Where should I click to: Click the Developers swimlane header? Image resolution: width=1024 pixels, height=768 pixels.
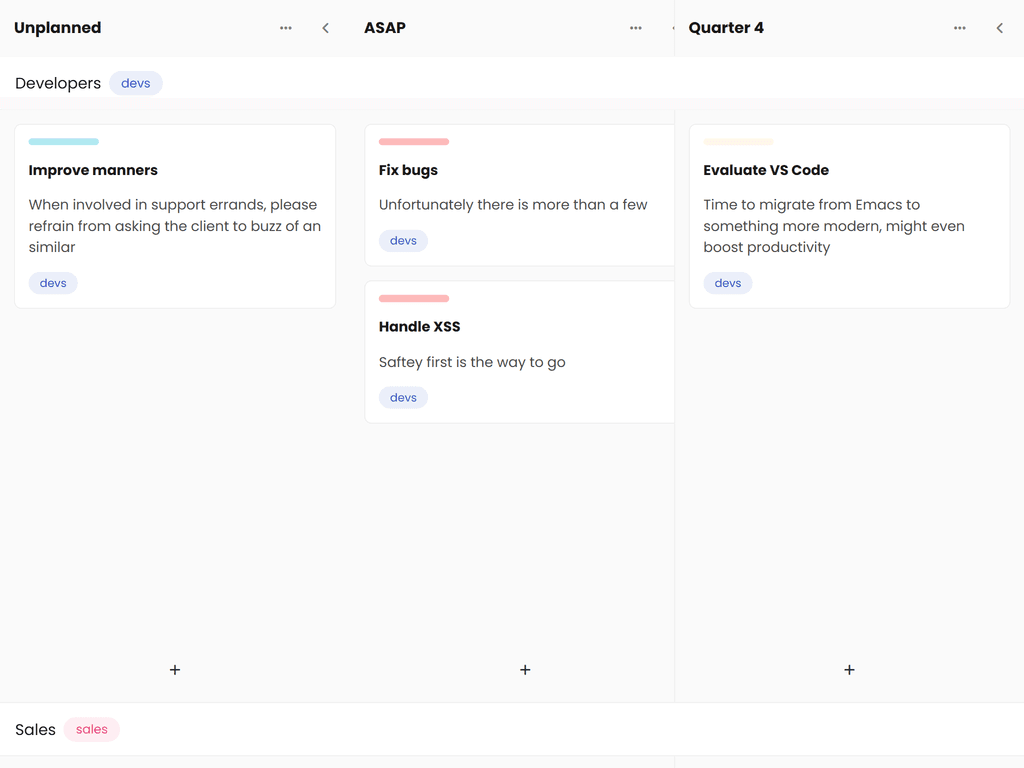(x=58, y=84)
